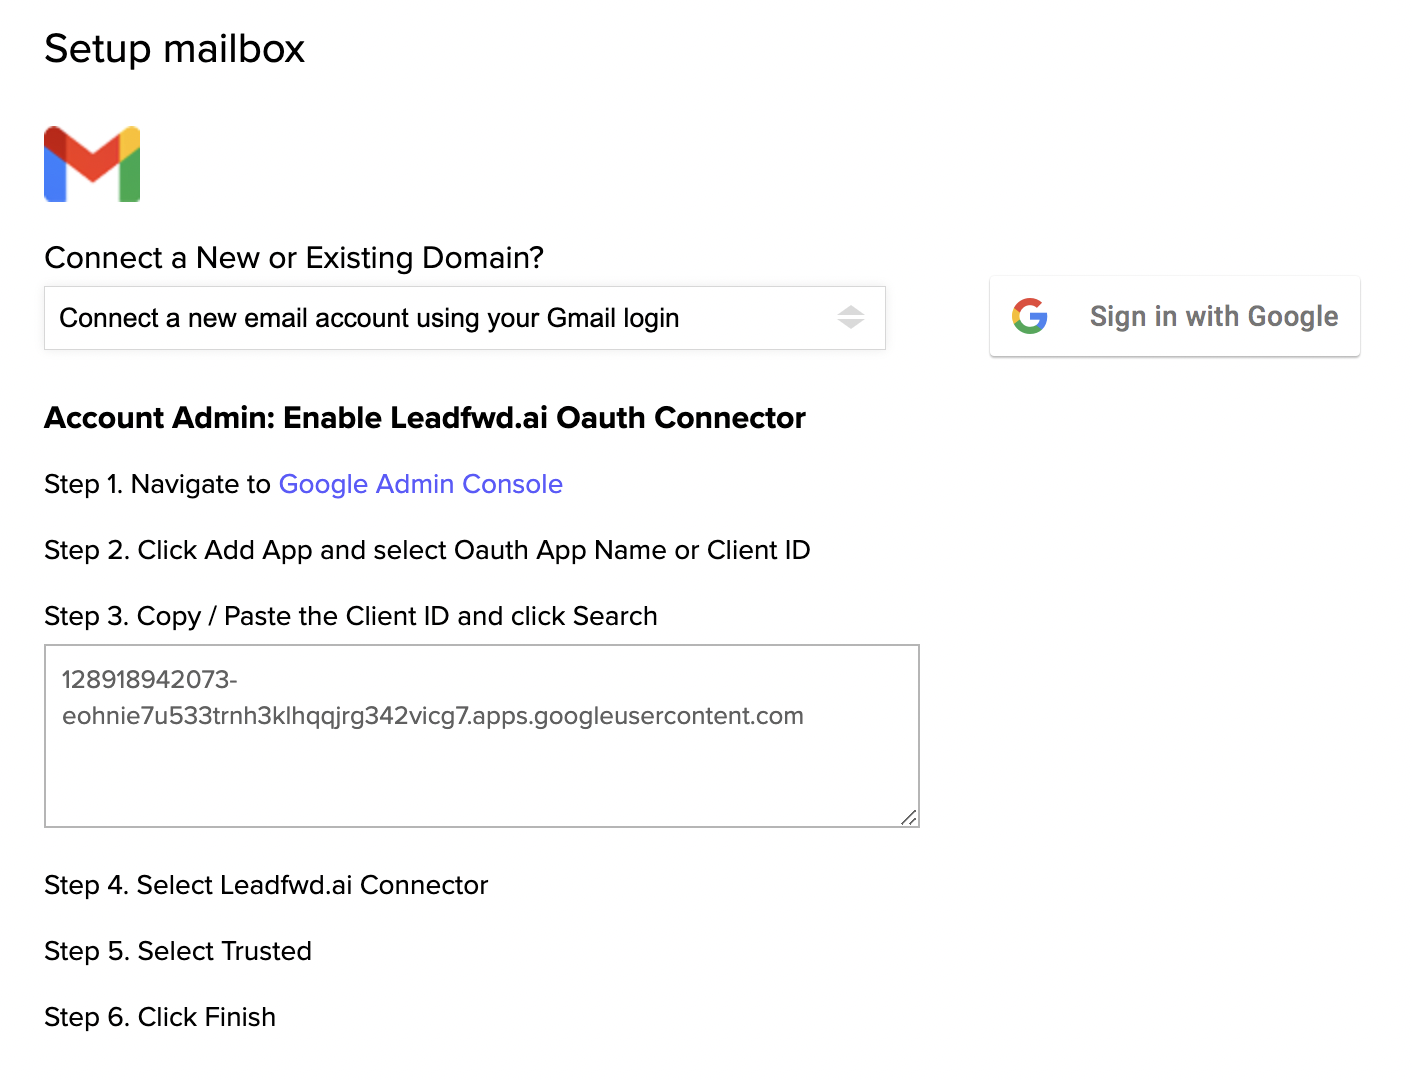Click the Connect a New or Existing Domain label

(x=294, y=258)
